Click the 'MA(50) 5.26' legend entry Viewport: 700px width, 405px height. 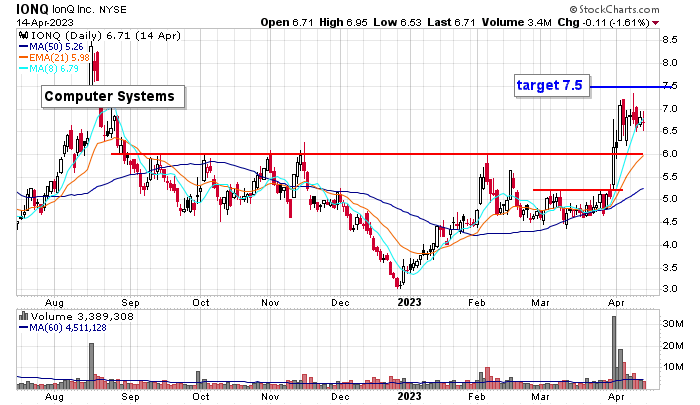[x=56, y=46]
